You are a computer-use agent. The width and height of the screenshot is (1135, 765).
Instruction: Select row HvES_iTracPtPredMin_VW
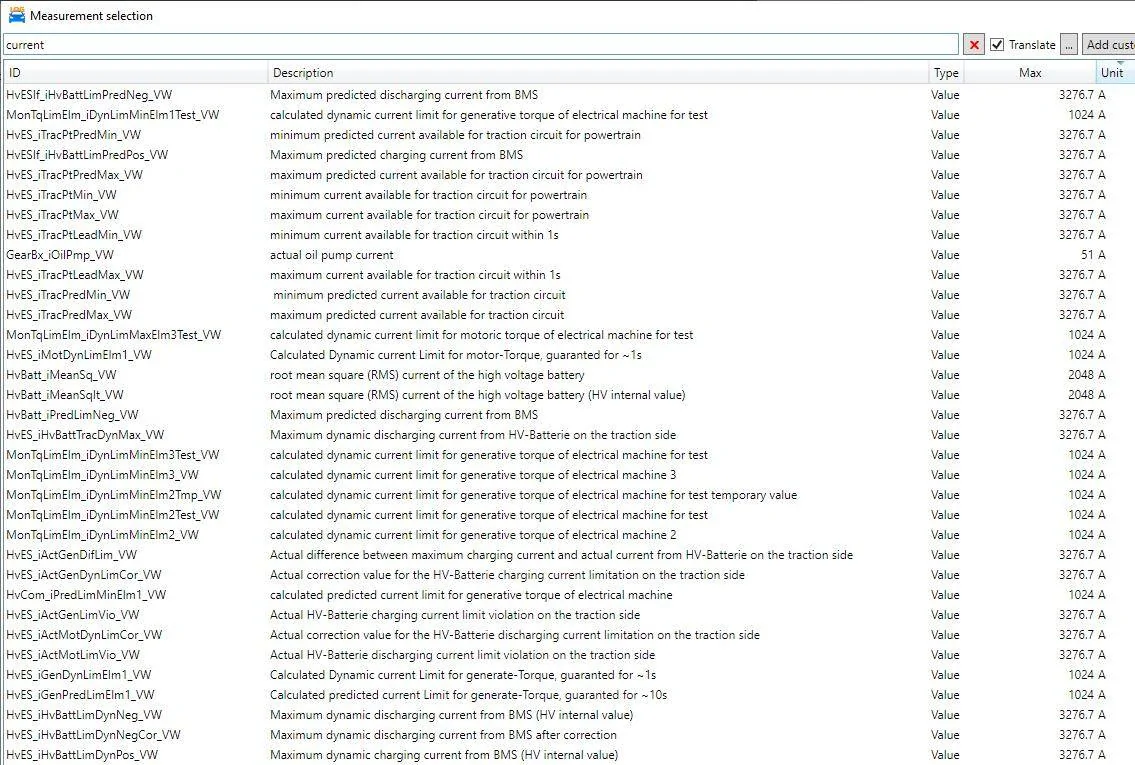[568, 135]
